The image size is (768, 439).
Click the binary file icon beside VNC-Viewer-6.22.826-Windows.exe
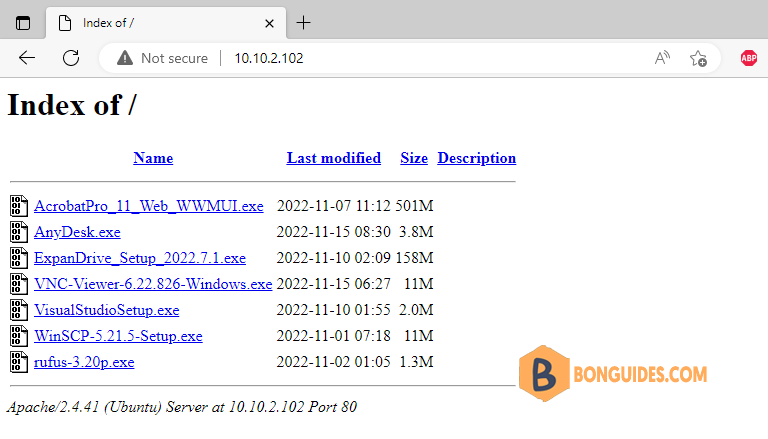[x=19, y=284]
